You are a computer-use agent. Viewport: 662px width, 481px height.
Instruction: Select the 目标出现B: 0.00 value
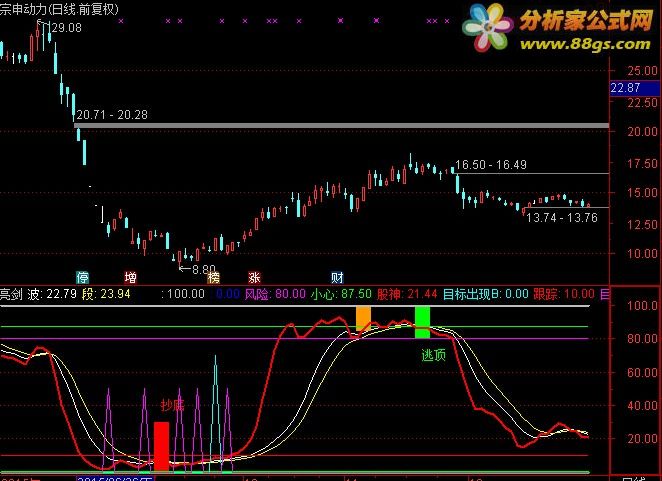486,294
